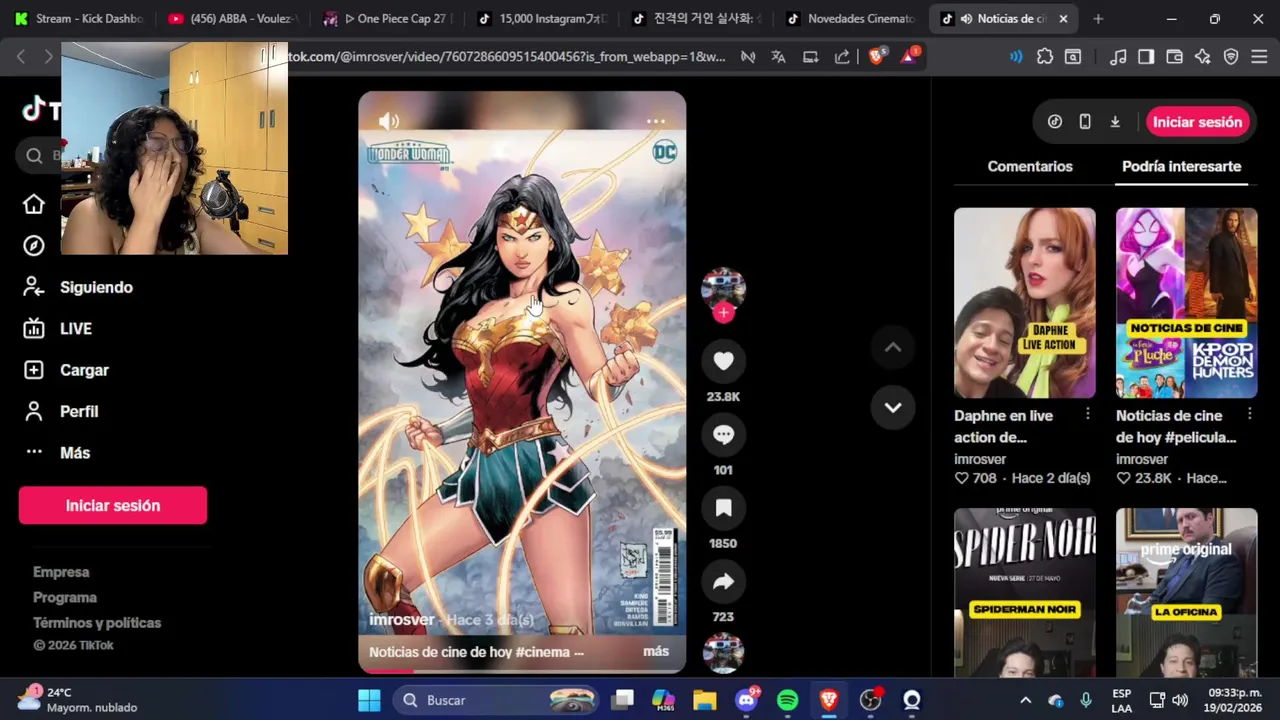Open Leo AI sparkle icon
1280x720 pixels.
pyautogui.click(x=1203, y=57)
